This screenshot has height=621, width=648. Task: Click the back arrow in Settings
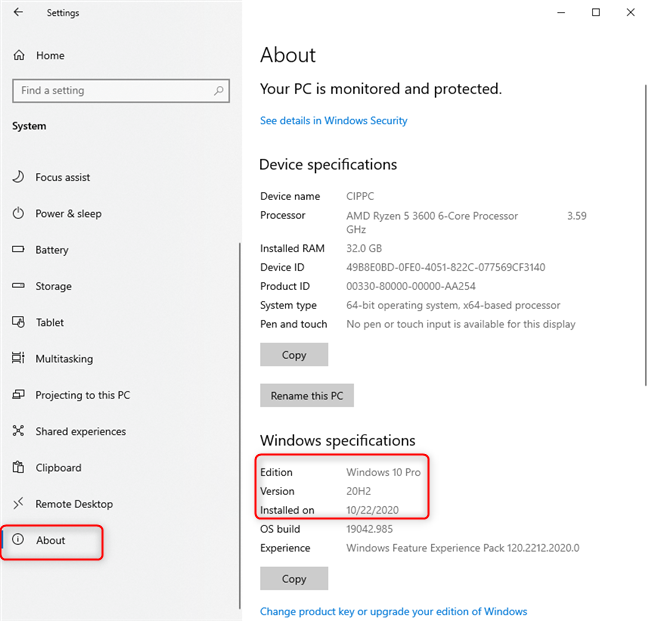[x=18, y=12]
